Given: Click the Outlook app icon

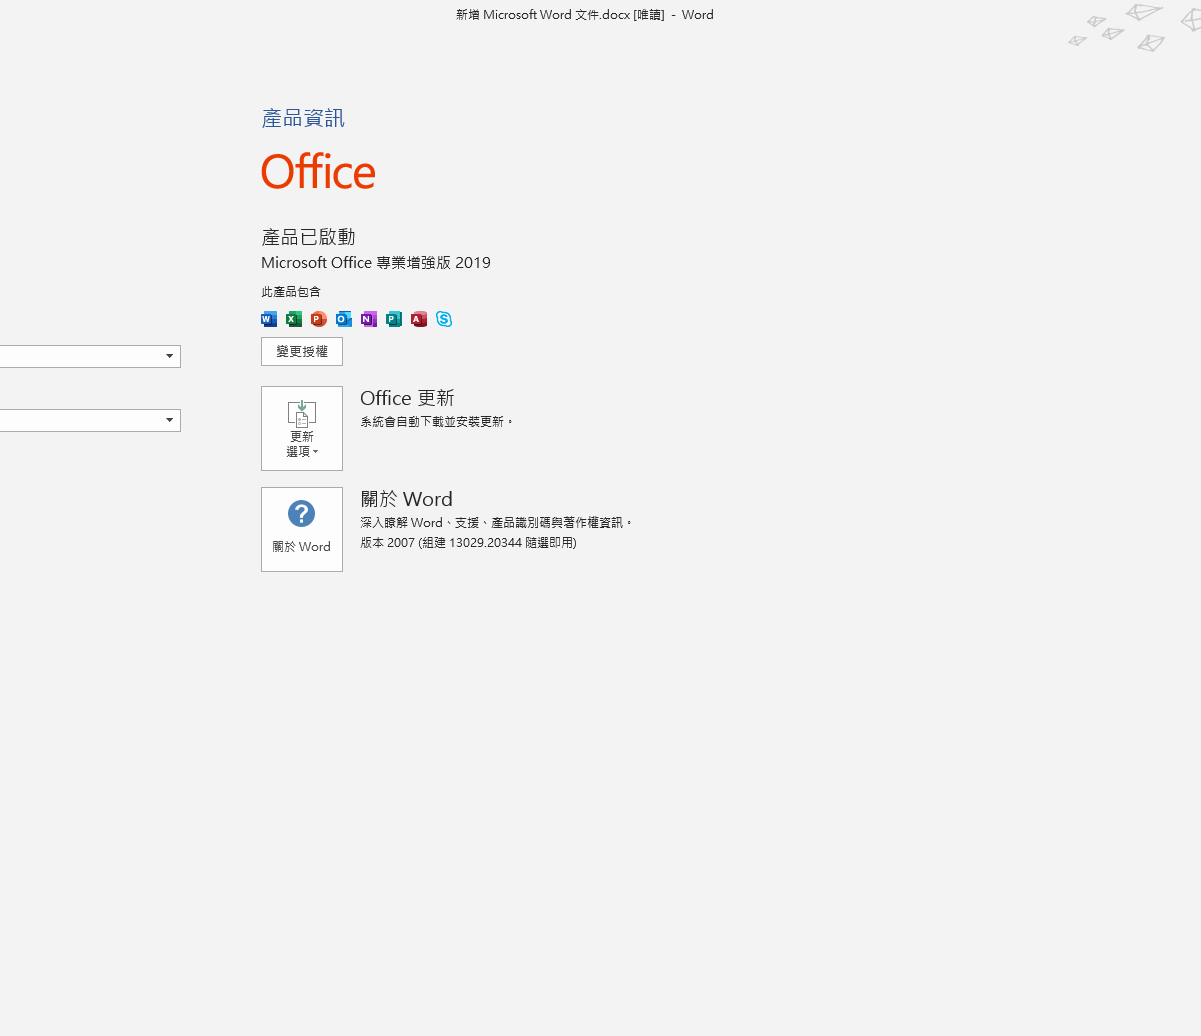Looking at the screenshot, I should (x=344, y=319).
